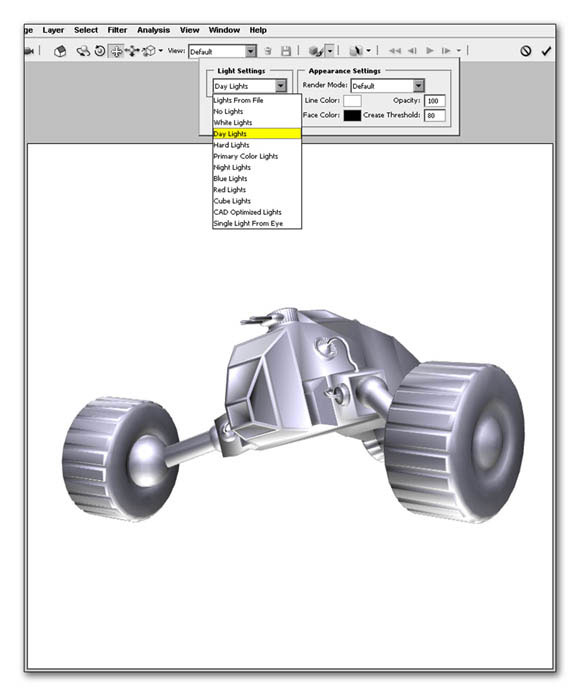Open the Window menu
580x696 pixels.
coord(224,30)
